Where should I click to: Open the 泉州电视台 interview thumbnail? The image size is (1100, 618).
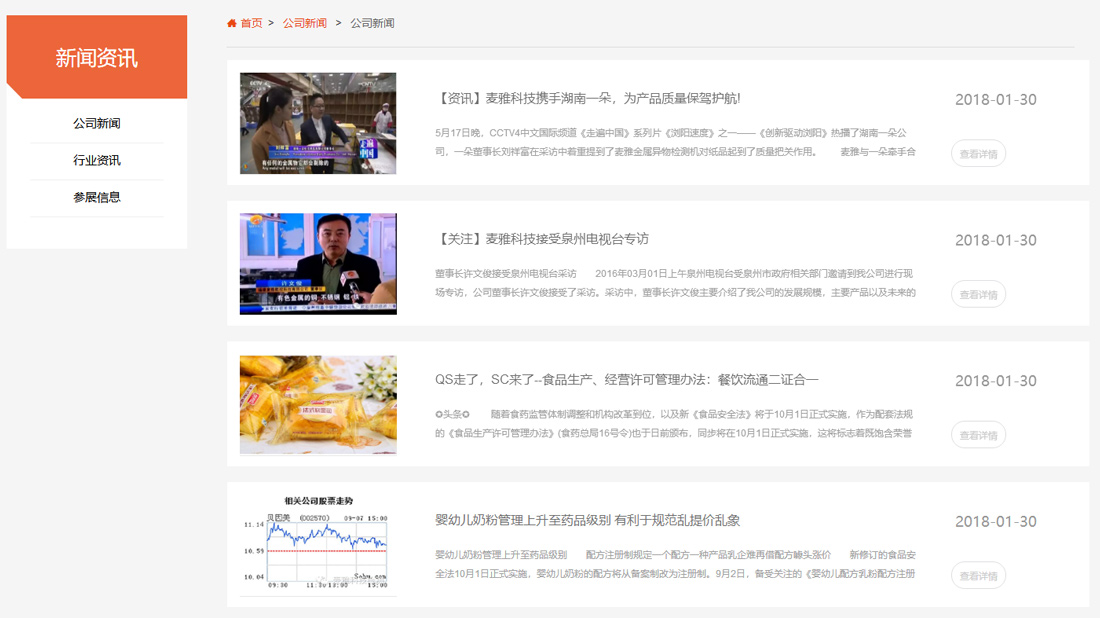pyautogui.click(x=318, y=264)
